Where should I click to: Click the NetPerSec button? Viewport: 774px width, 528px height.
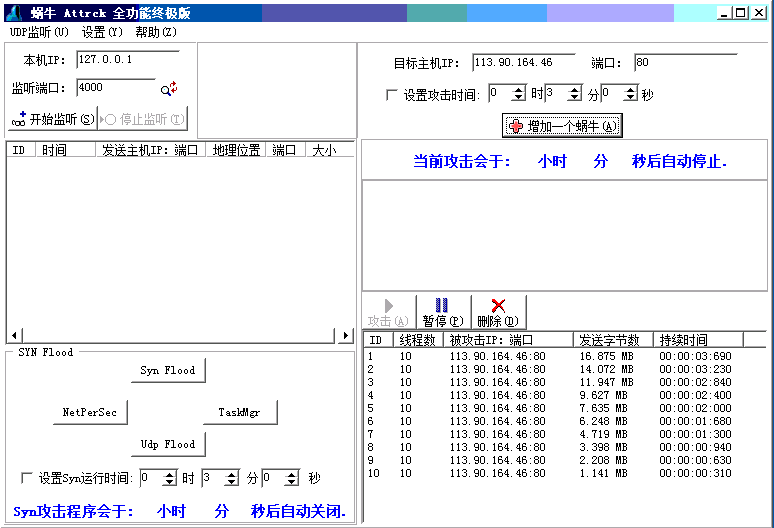(90, 412)
